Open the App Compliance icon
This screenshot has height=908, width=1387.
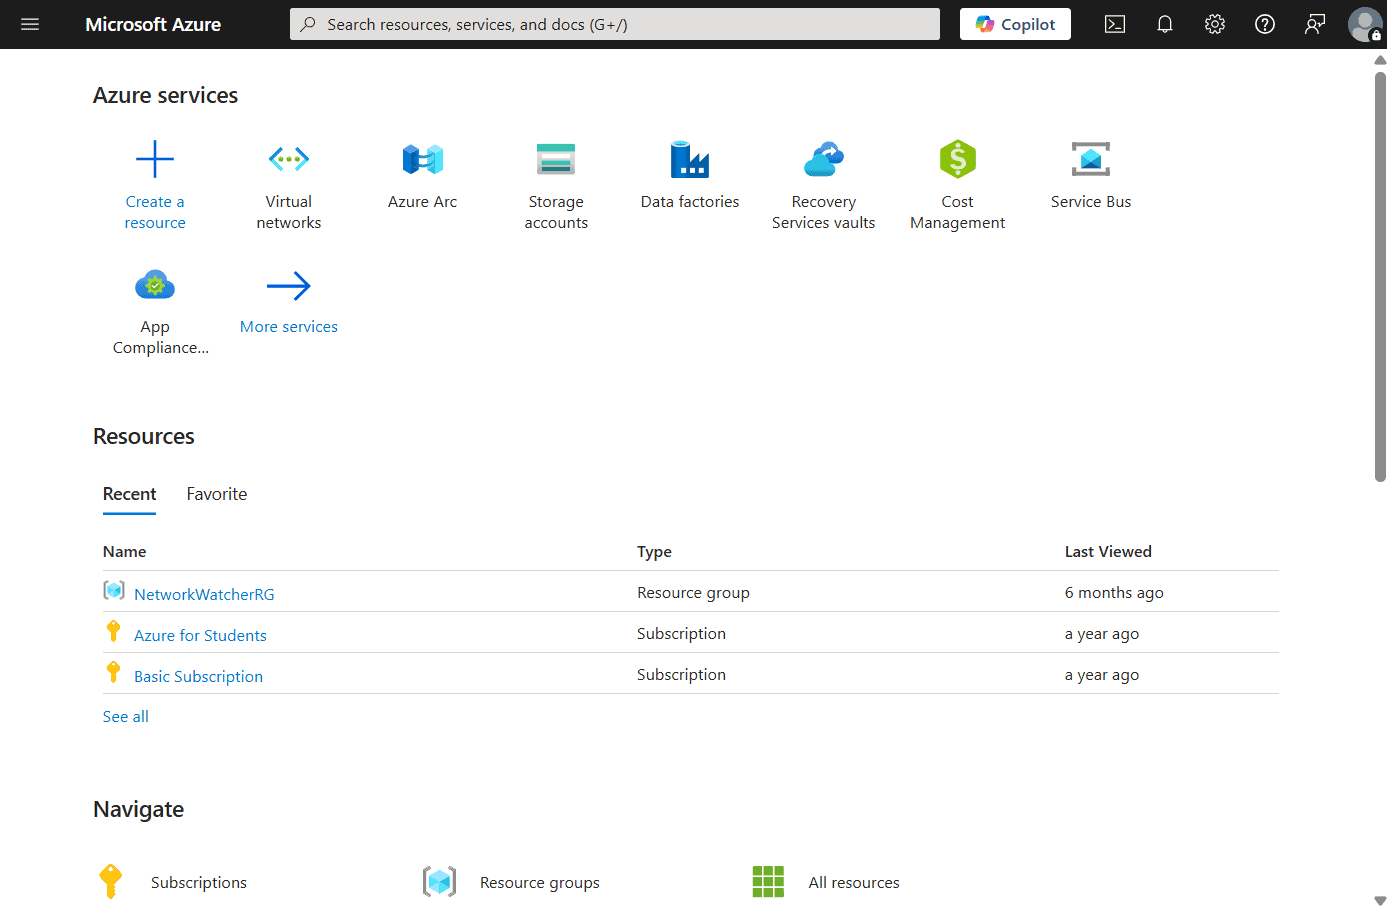point(155,286)
